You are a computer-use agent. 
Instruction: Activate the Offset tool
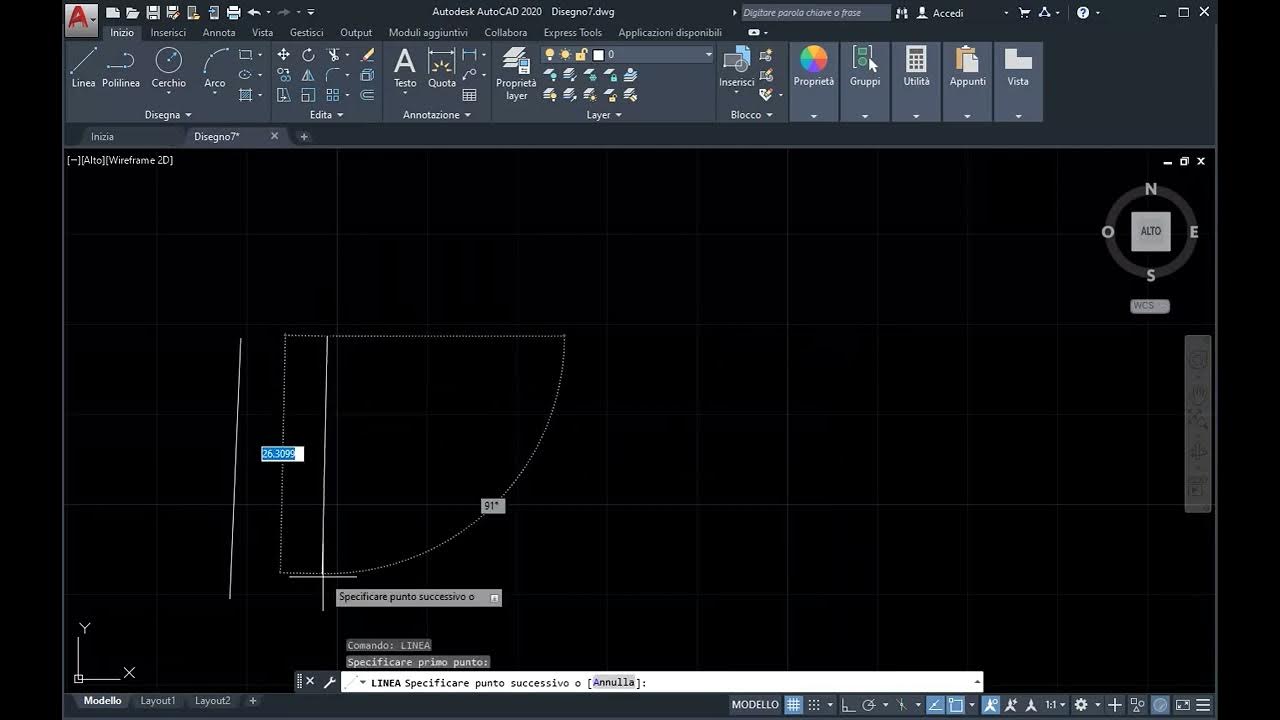(367, 95)
